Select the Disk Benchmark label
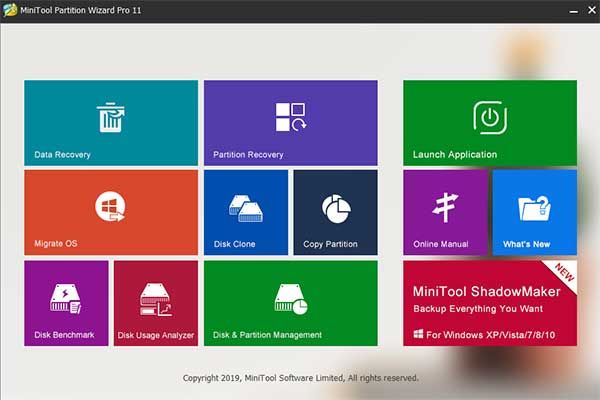This screenshot has width=600, height=400. pyautogui.click(x=64, y=335)
